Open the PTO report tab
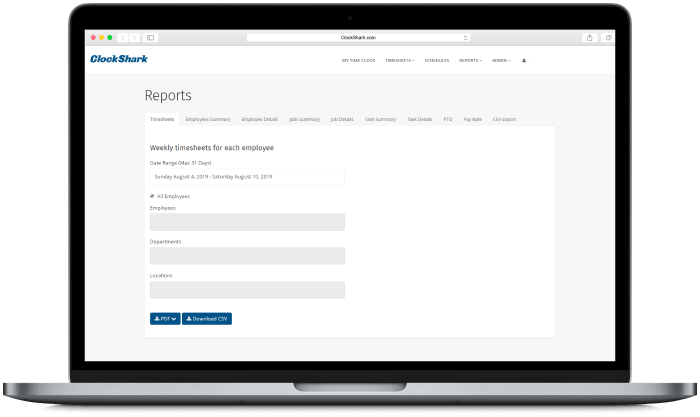 click(x=448, y=119)
